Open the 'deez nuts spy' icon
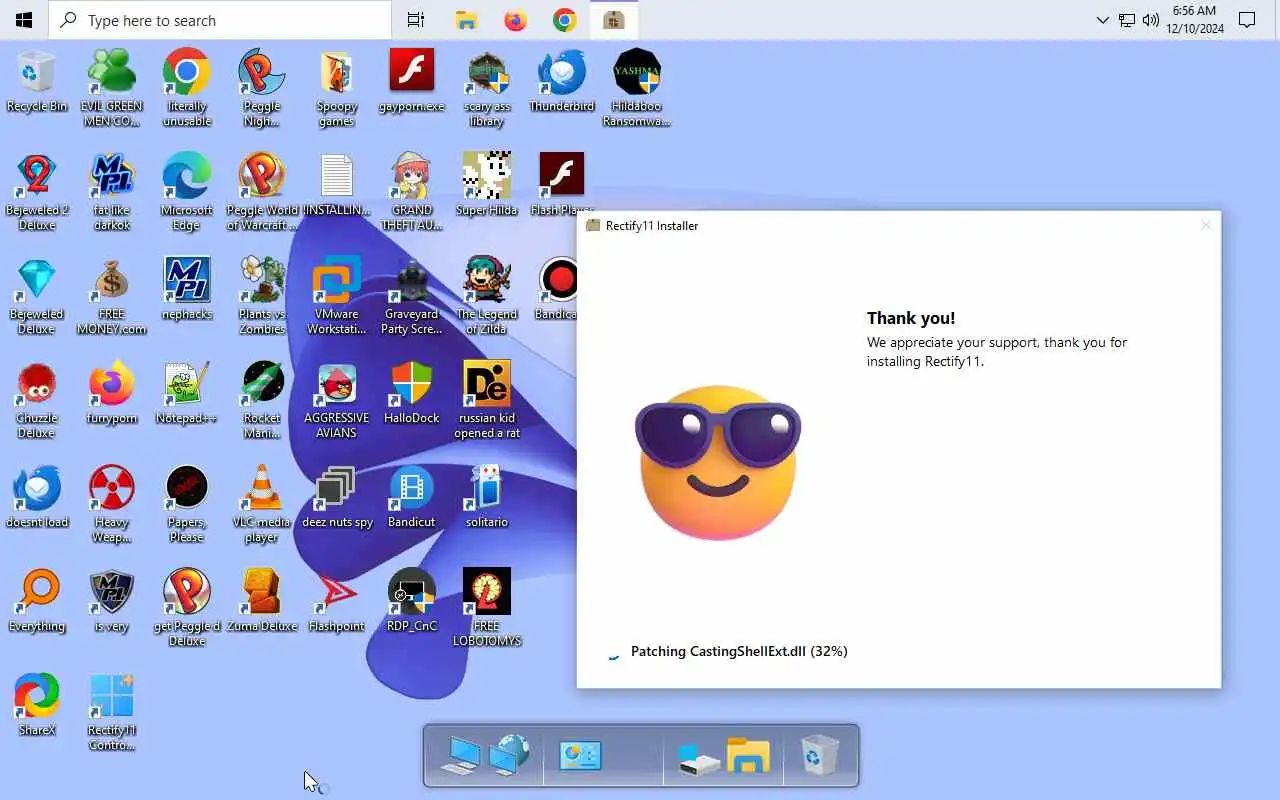 coord(337,498)
